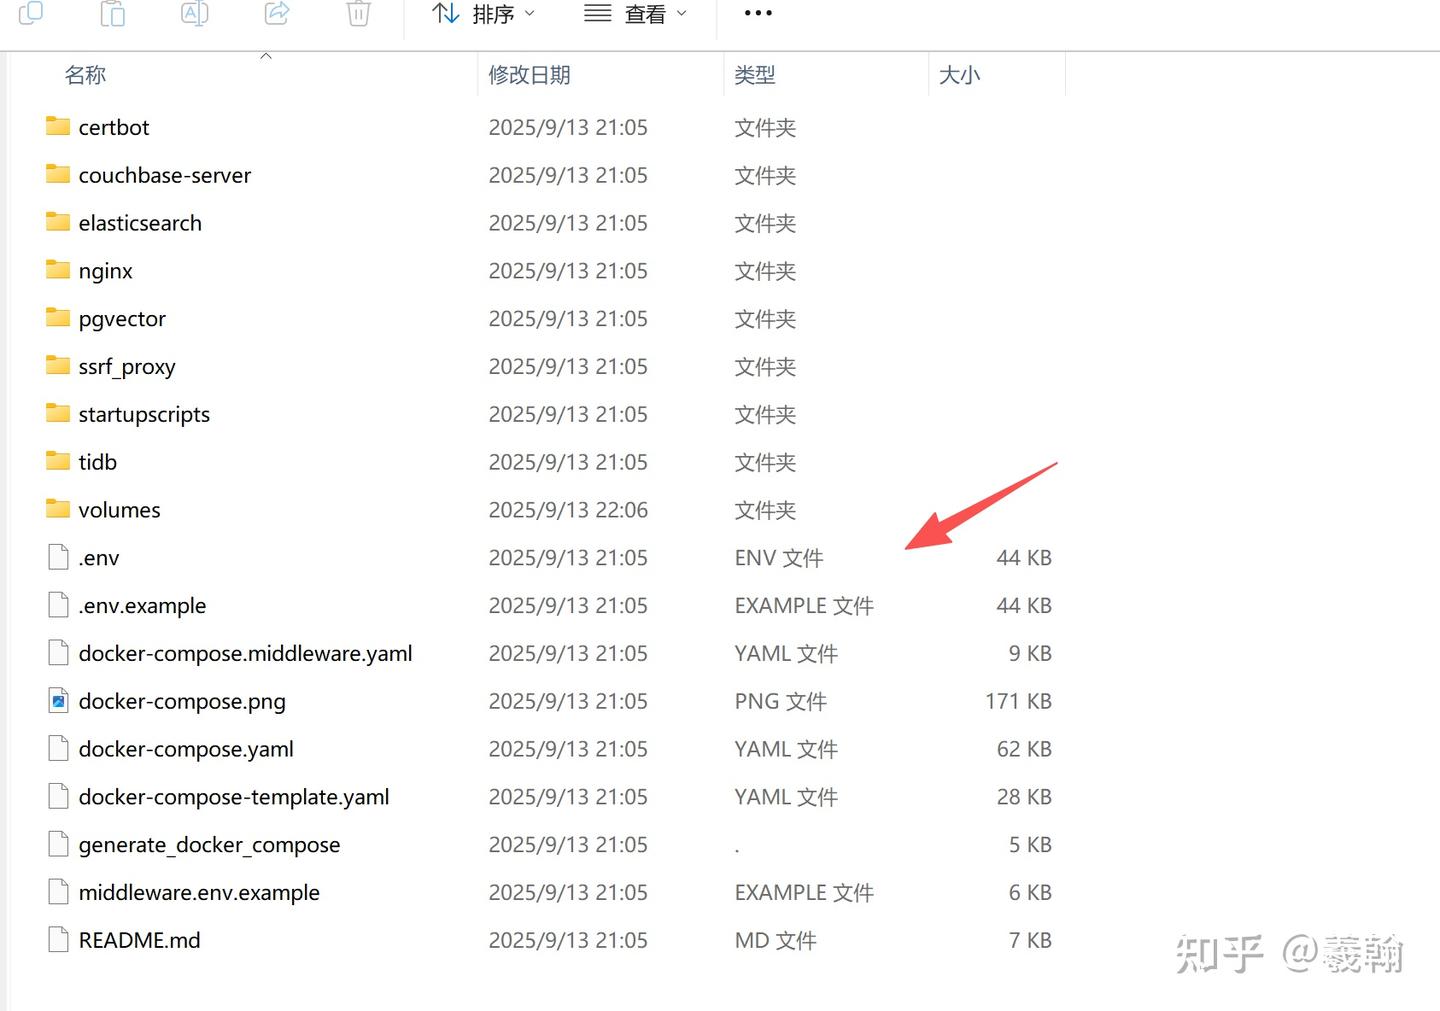Click the copy toolbar icon
Screen dimensions: 1440x1011
31,13
